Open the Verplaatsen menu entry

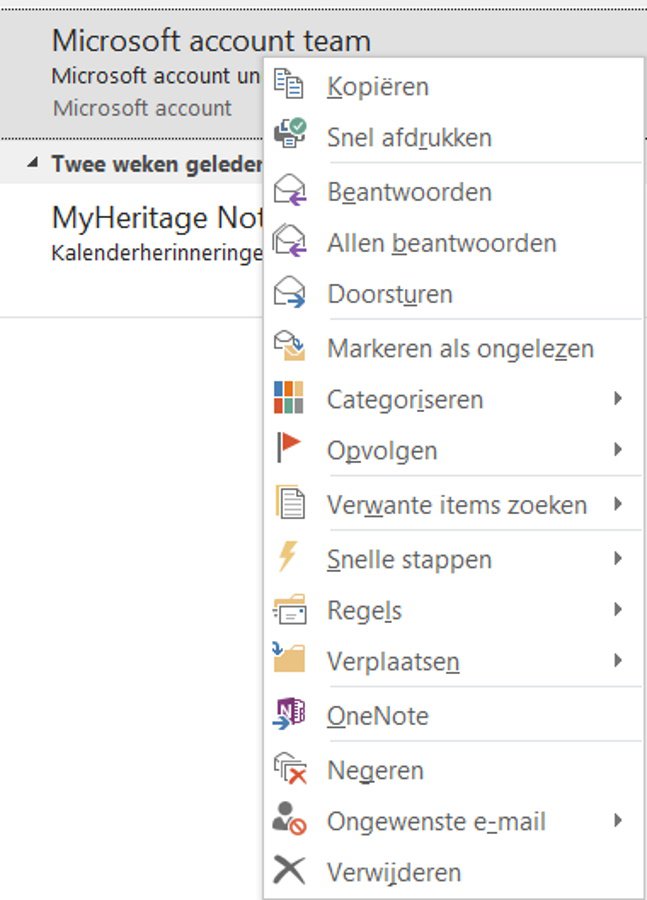pyautogui.click(x=454, y=661)
